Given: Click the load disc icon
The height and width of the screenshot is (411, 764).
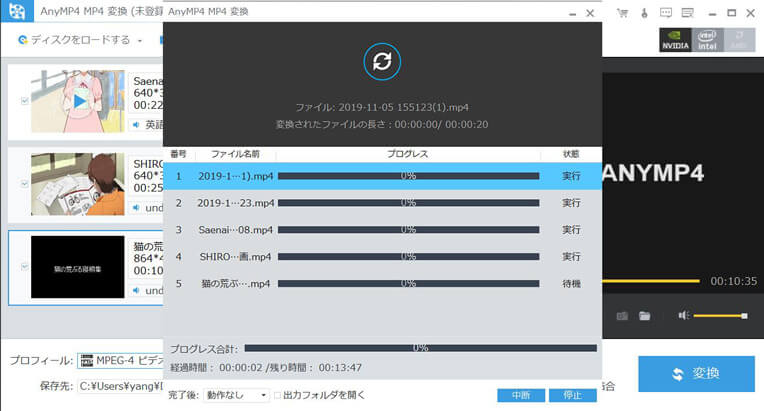Looking at the screenshot, I should click(x=22, y=40).
